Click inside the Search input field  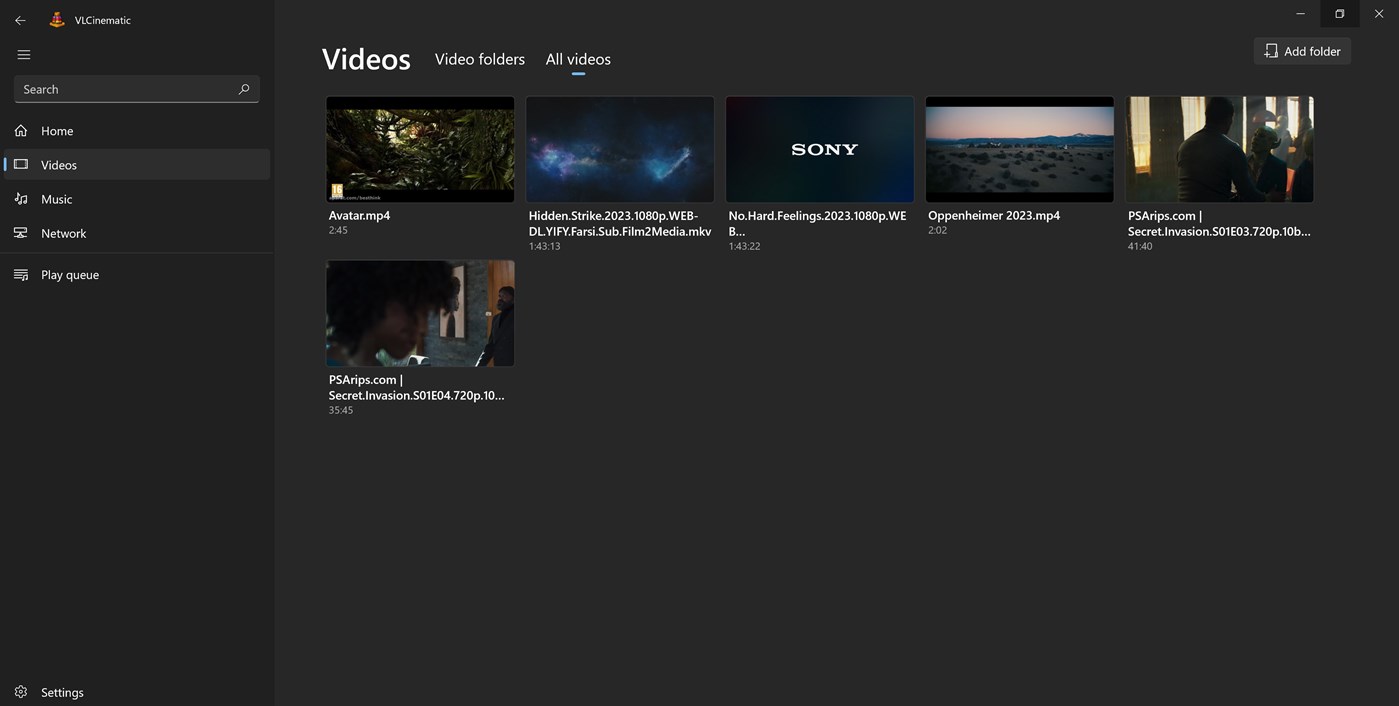tap(120, 89)
